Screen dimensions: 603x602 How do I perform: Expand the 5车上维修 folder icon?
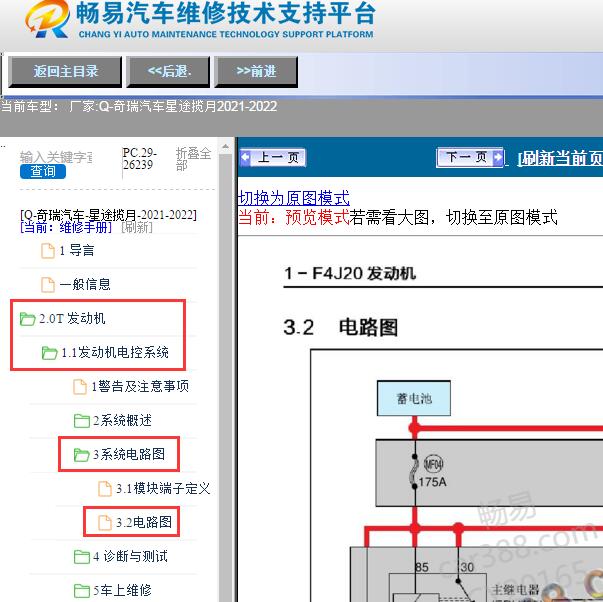82,590
